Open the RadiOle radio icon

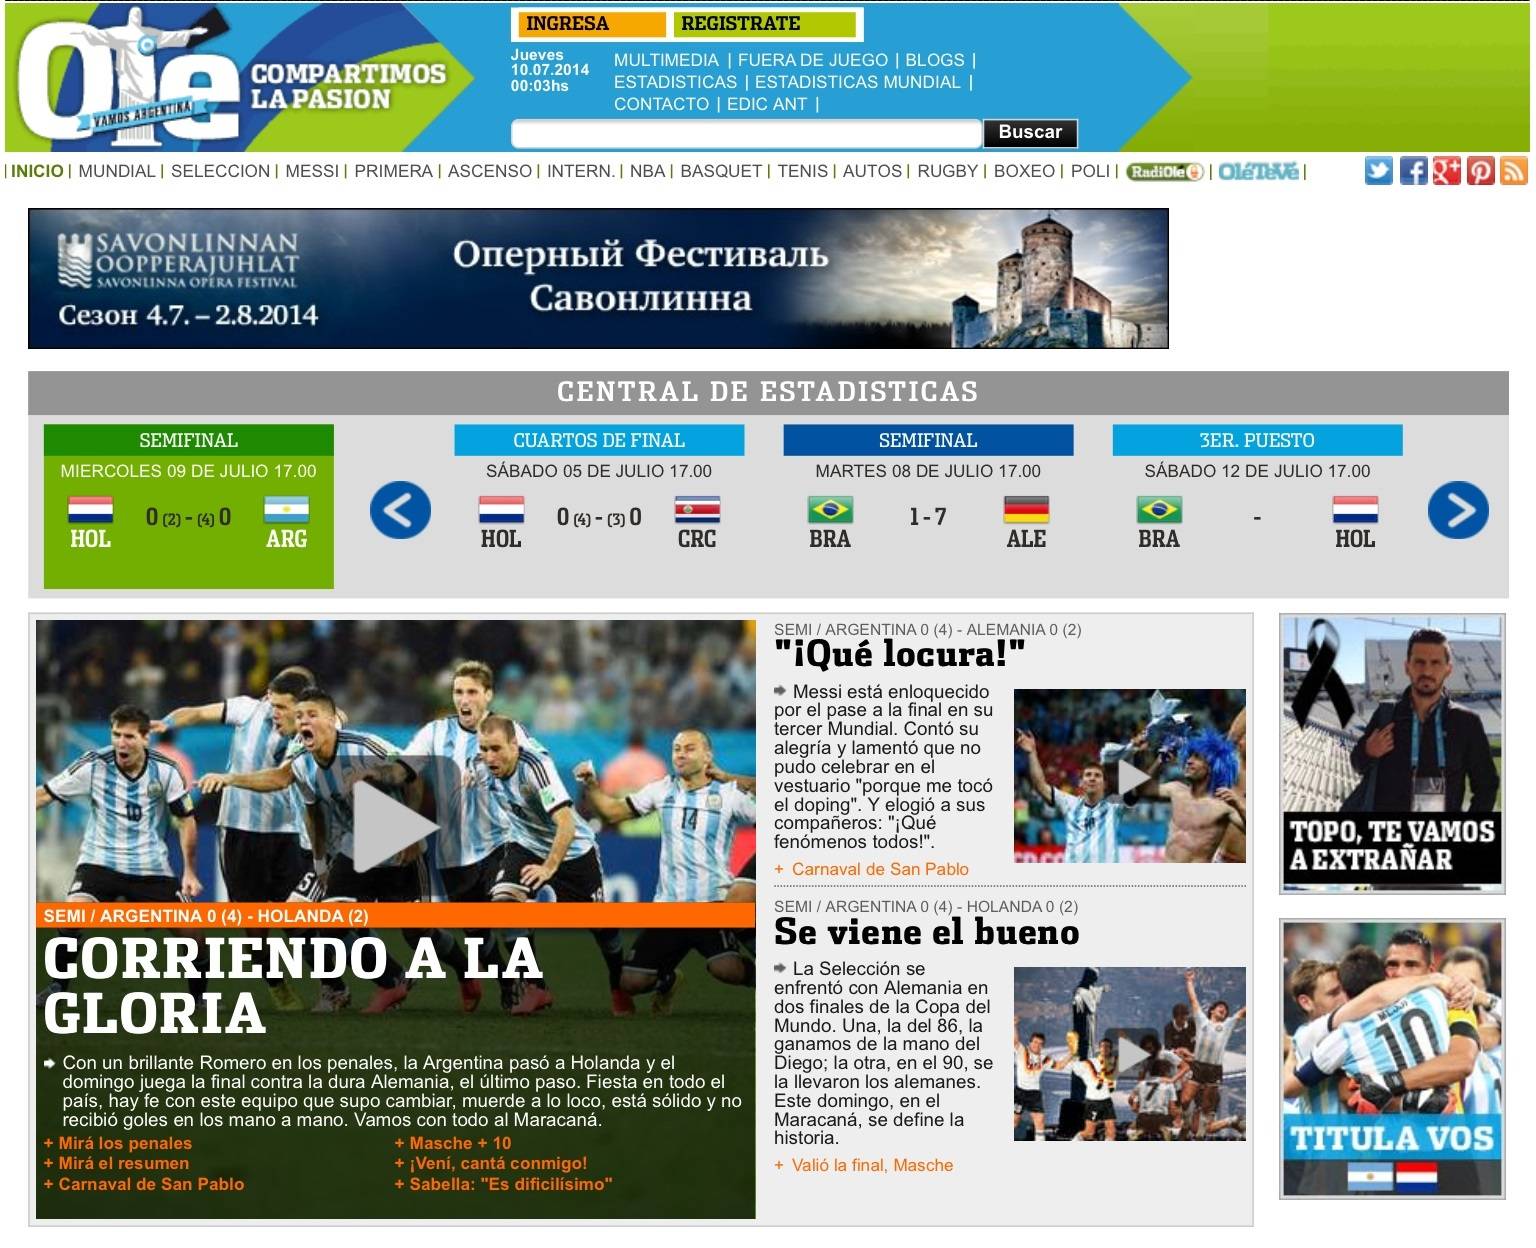pos(1164,172)
